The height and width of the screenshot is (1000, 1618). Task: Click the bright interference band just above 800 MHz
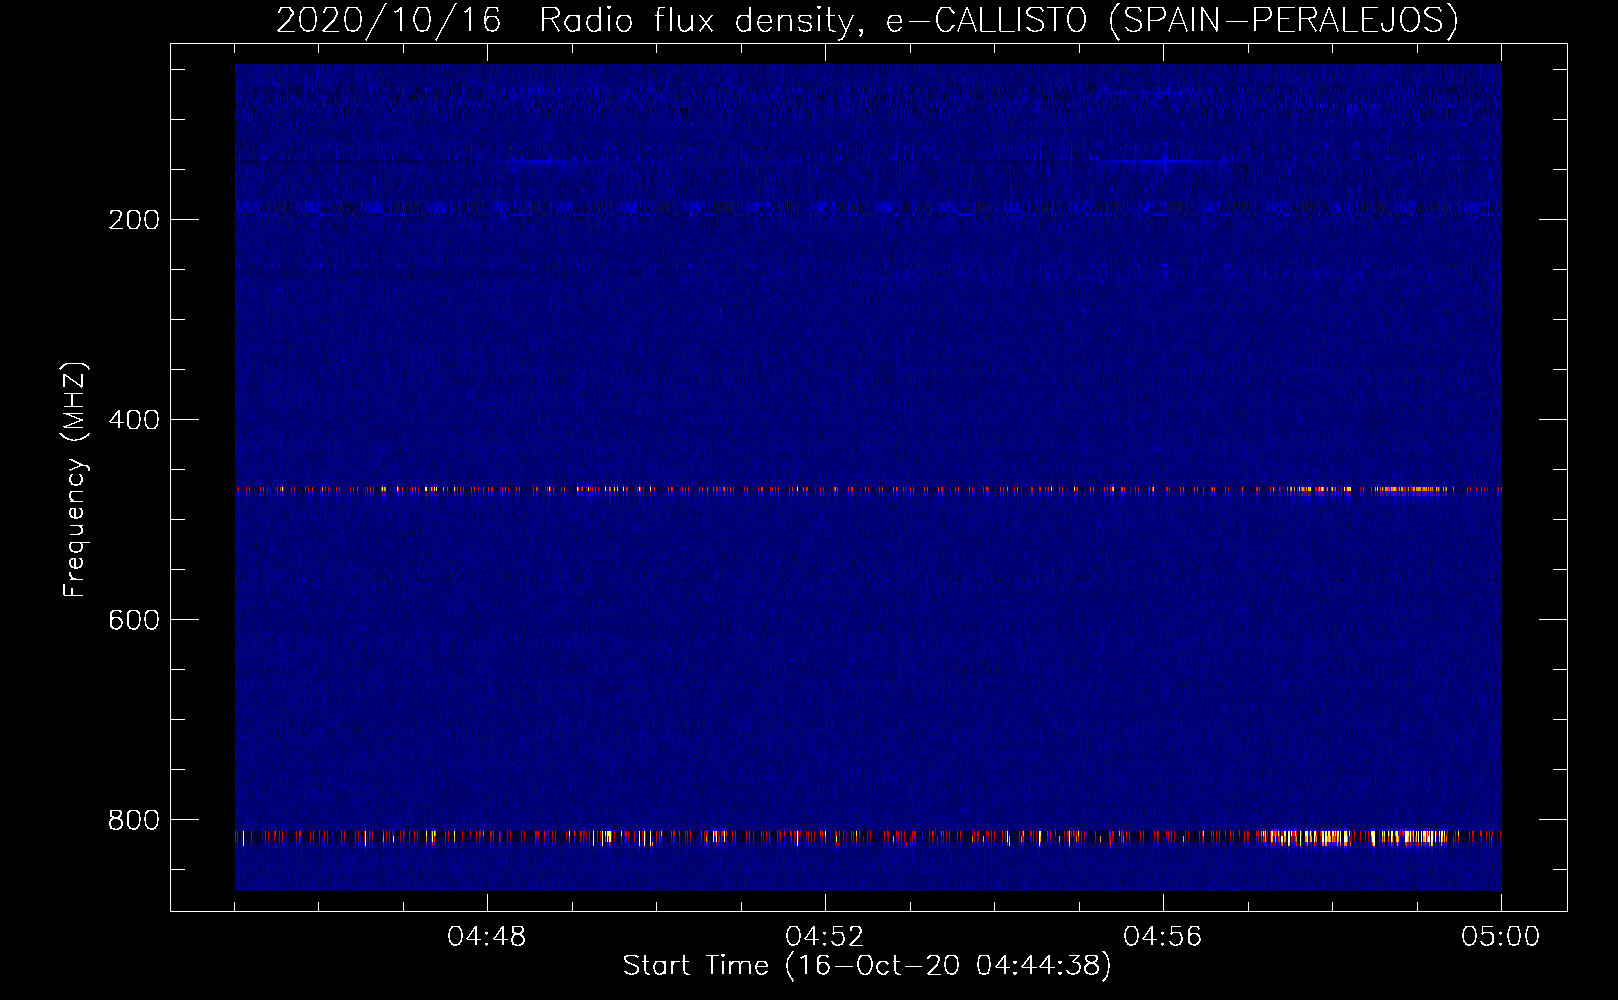[868, 837]
